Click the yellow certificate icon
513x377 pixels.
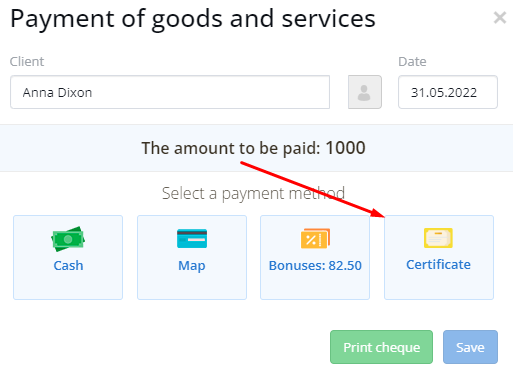(438, 238)
